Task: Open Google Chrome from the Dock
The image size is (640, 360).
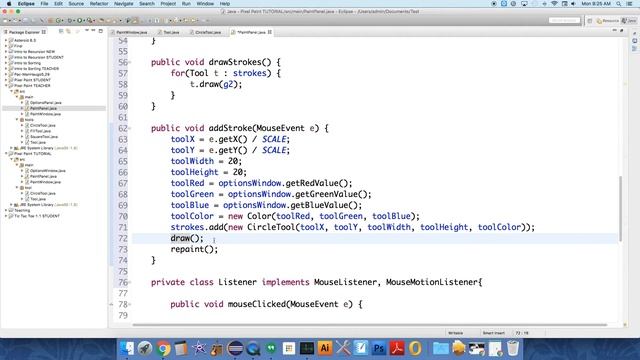Action: [163, 348]
